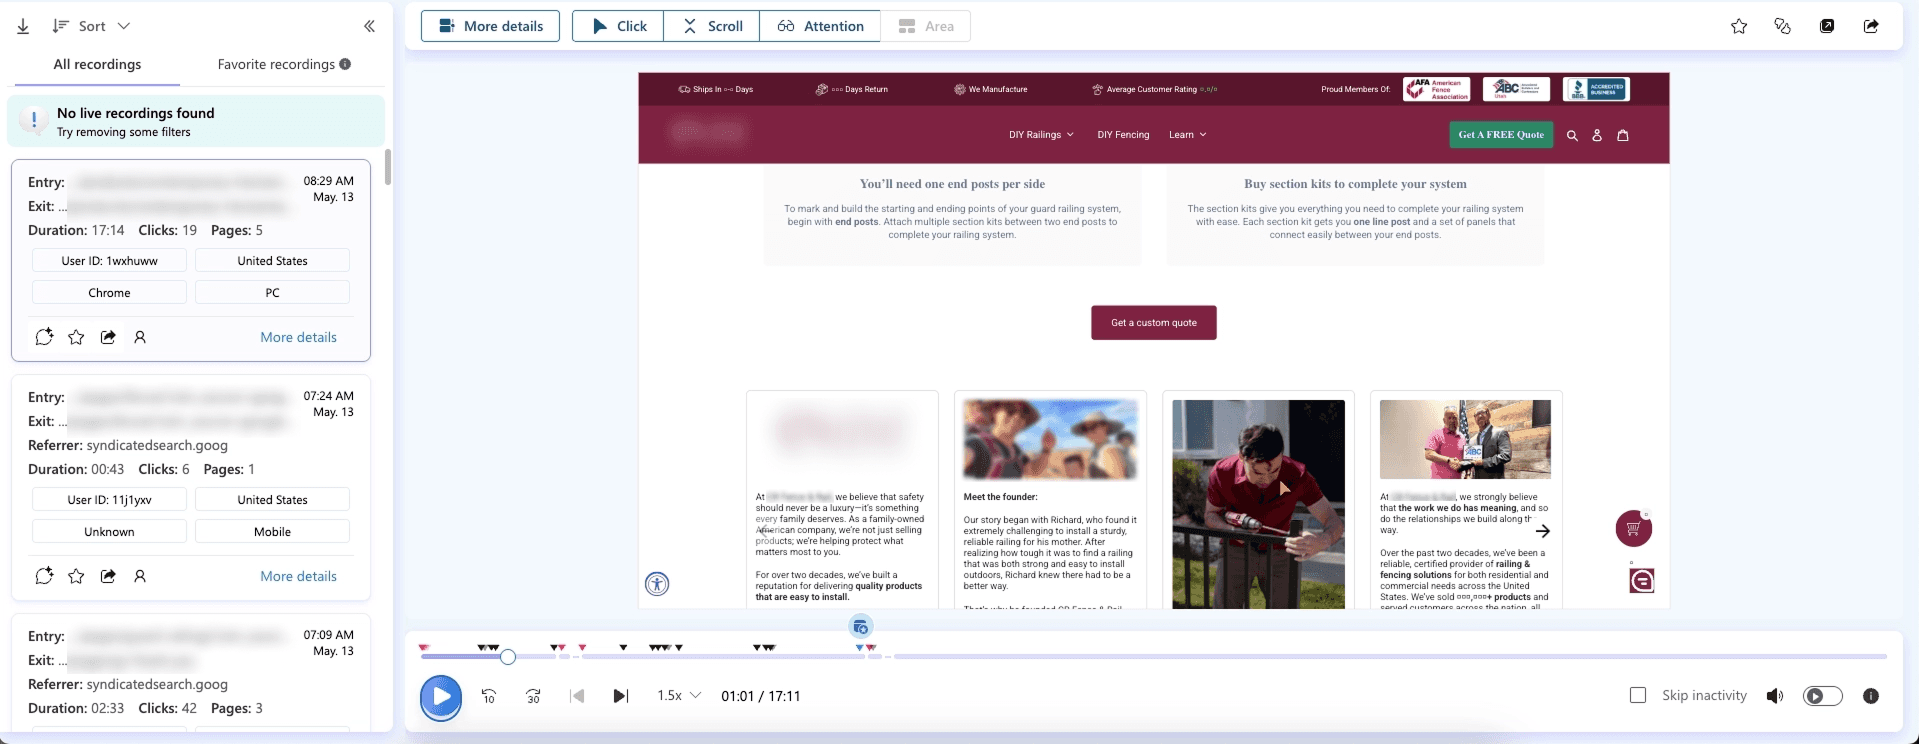Open recording in new window icon
The image size is (1919, 744).
[x=1827, y=26]
